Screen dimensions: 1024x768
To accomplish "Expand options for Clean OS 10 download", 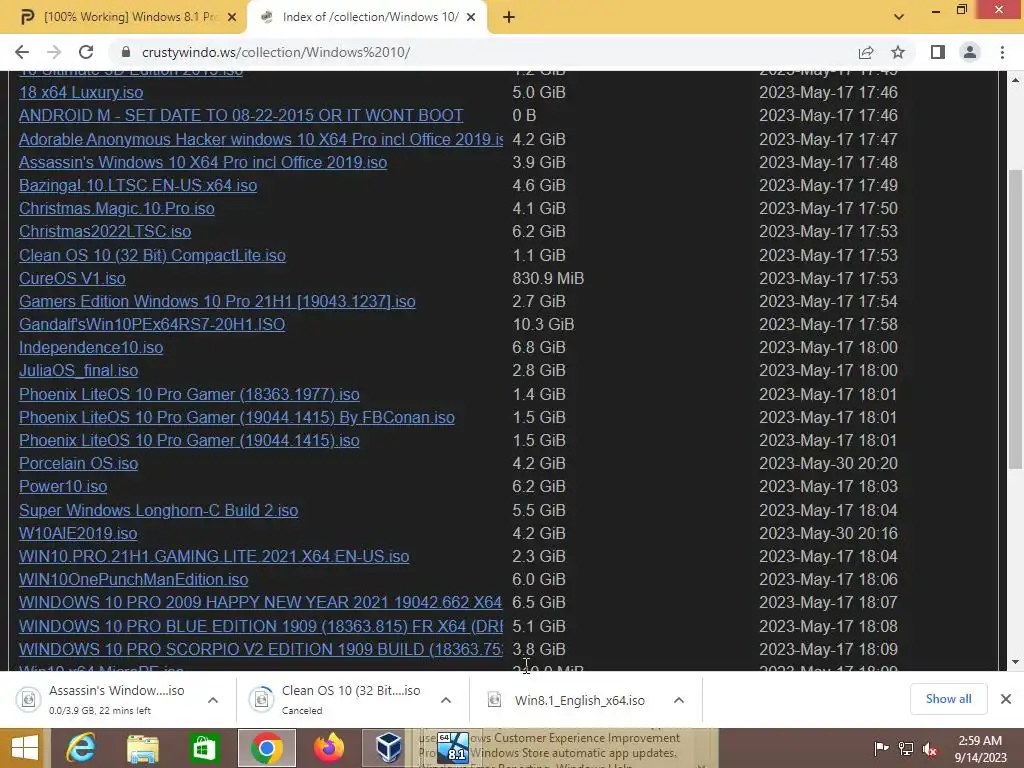I will (446, 700).
